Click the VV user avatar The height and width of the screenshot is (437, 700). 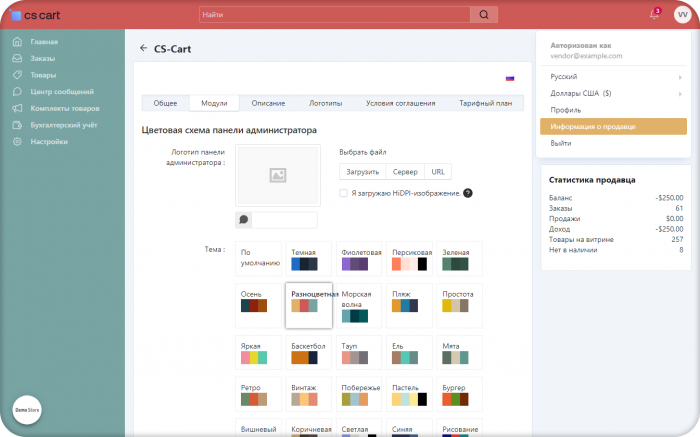(x=682, y=15)
